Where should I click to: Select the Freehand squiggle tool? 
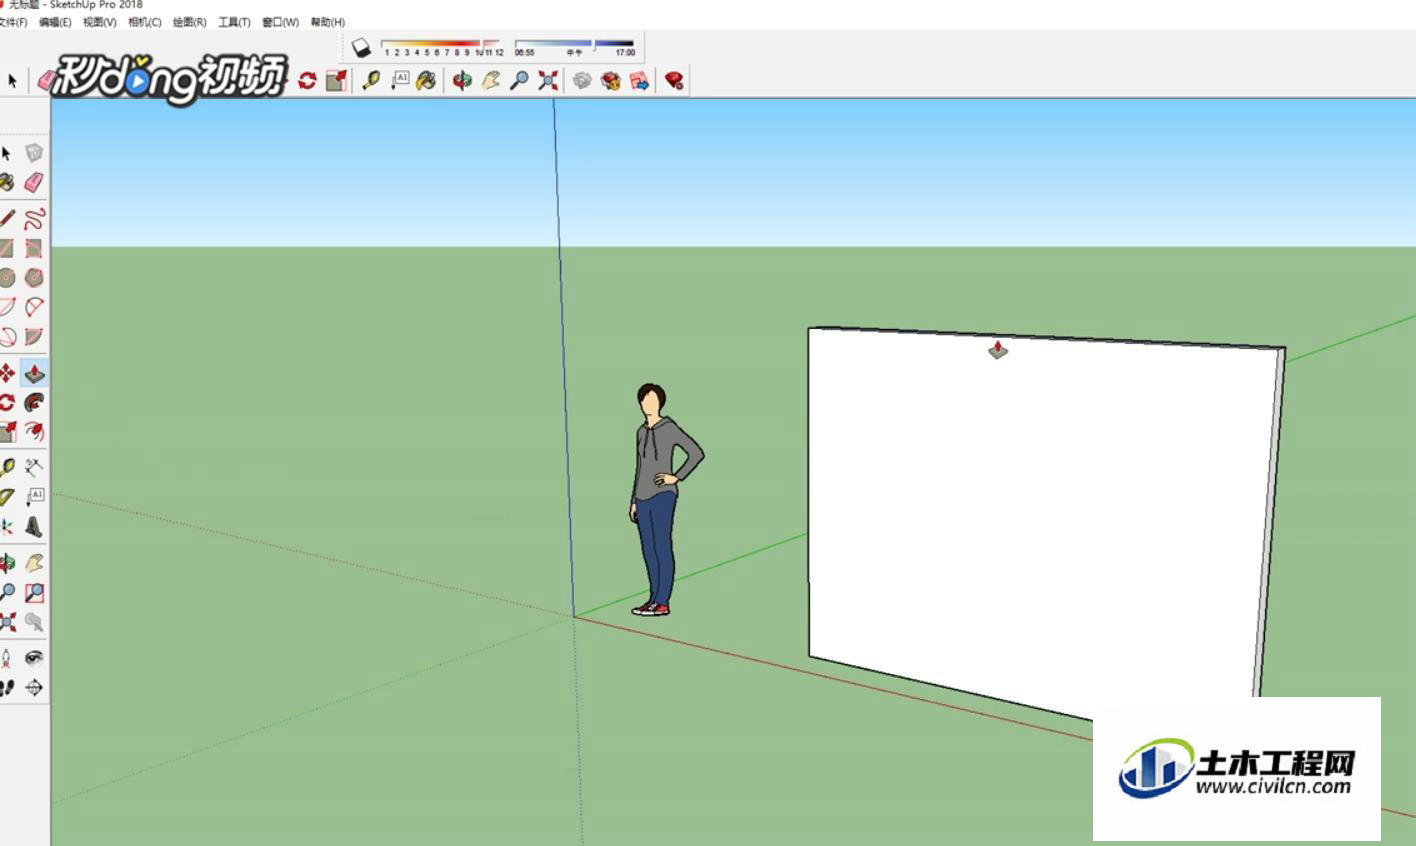[x=34, y=219]
